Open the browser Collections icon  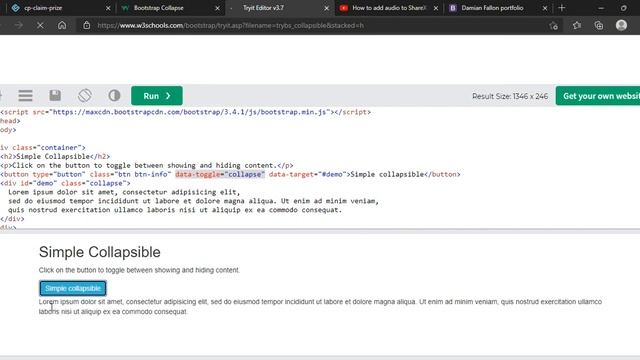[599, 25]
